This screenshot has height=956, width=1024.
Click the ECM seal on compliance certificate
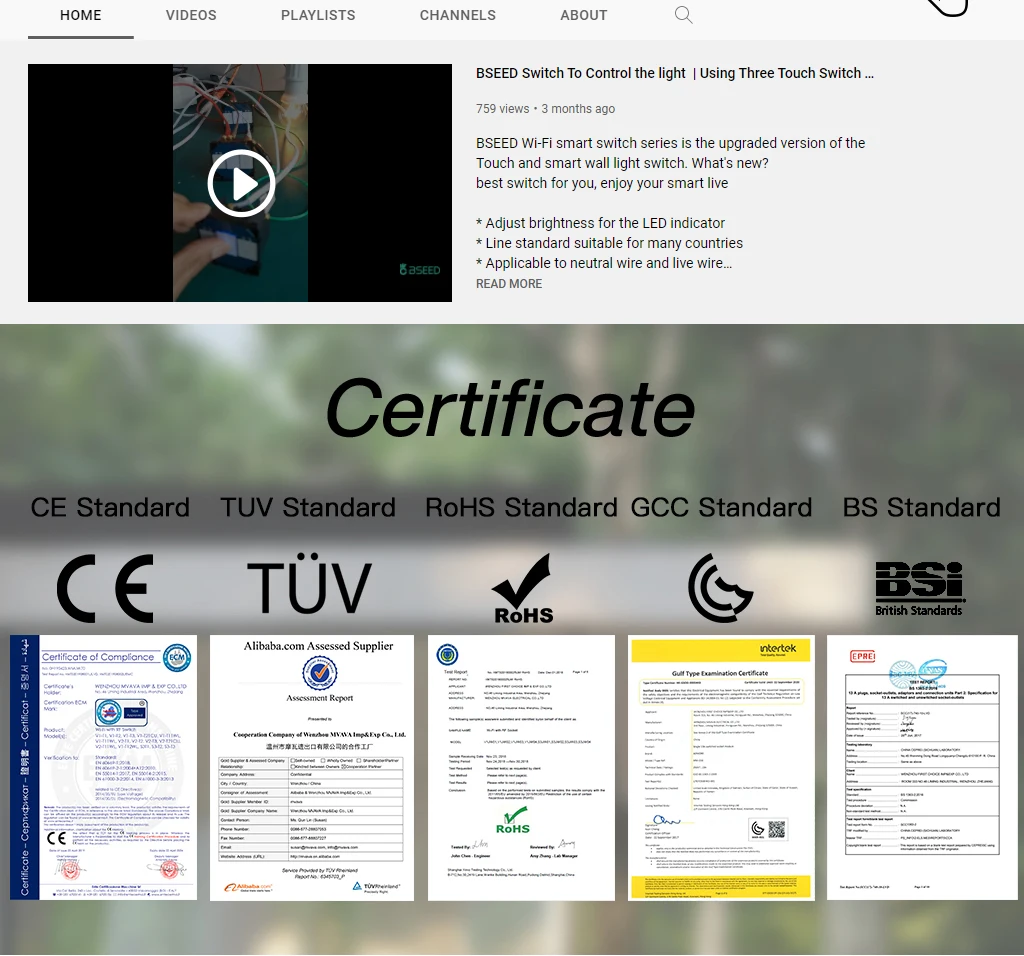[177, 658]
